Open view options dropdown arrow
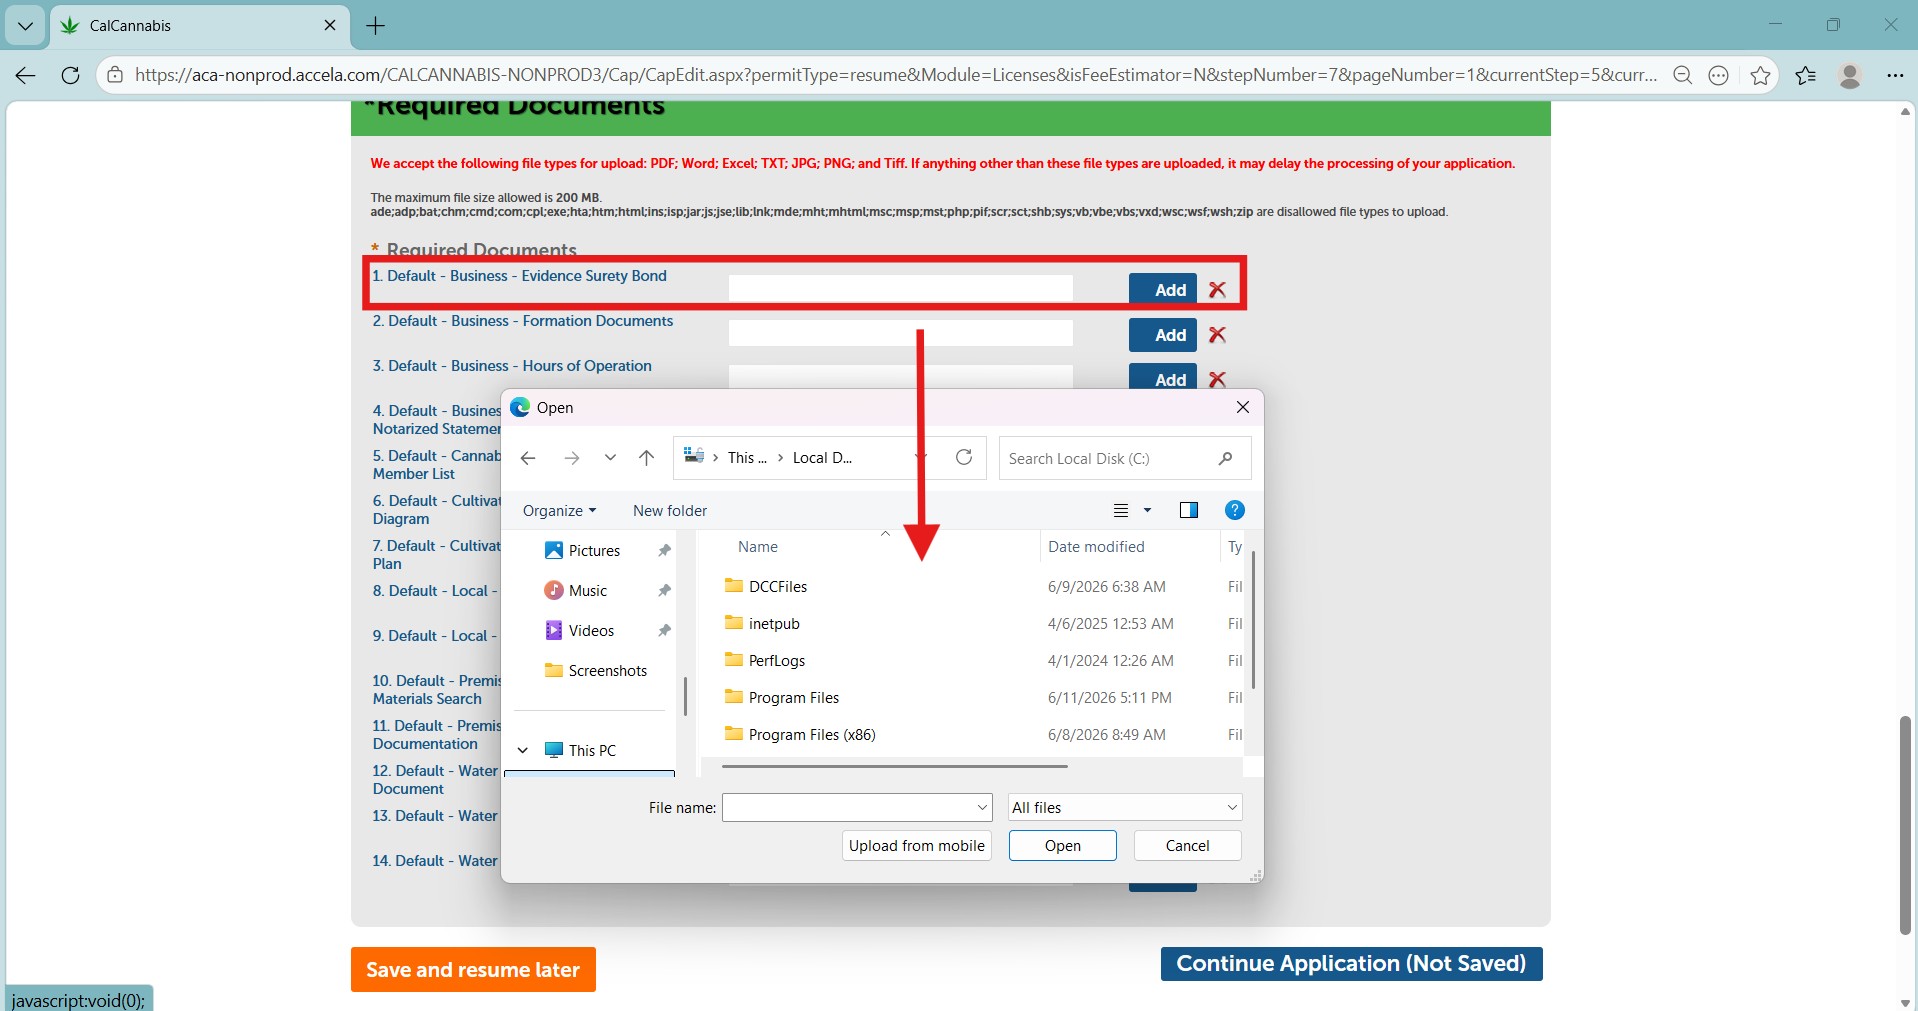 pyautogui.click(x=1147, y=510)
